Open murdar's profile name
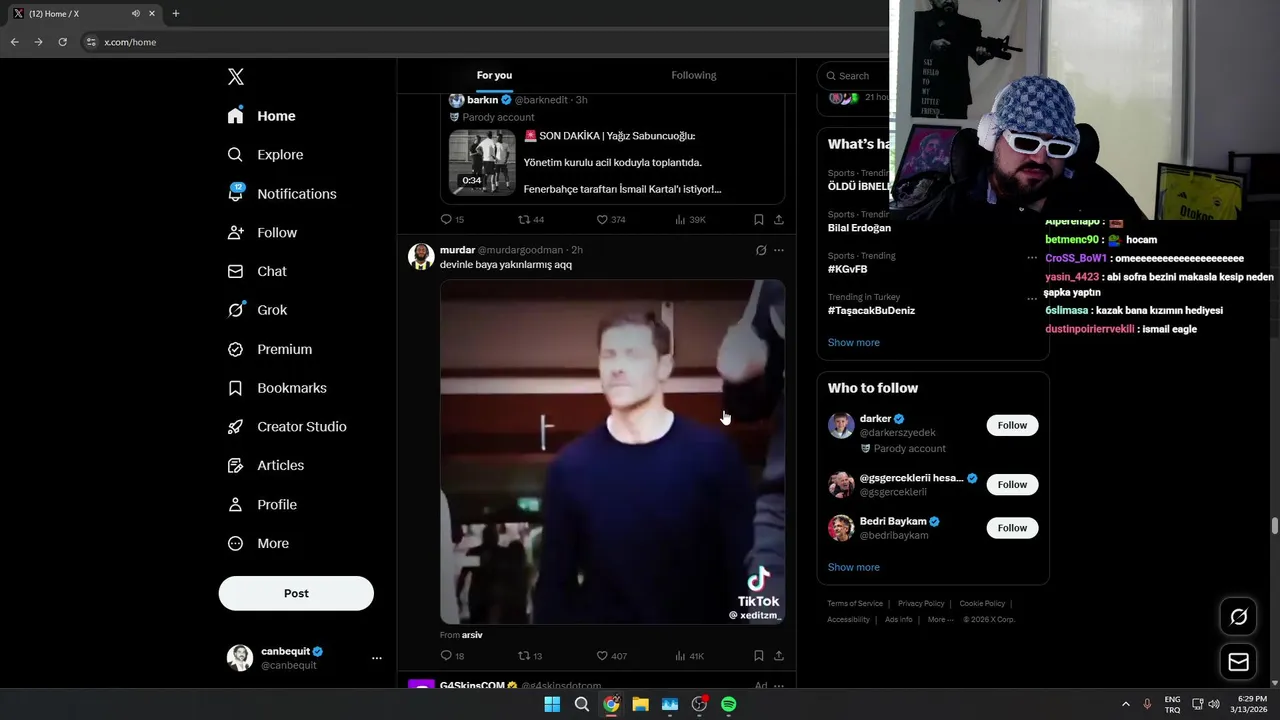Screen dimensions: 1280x720 pyautogui.click(x=457, y=250)
